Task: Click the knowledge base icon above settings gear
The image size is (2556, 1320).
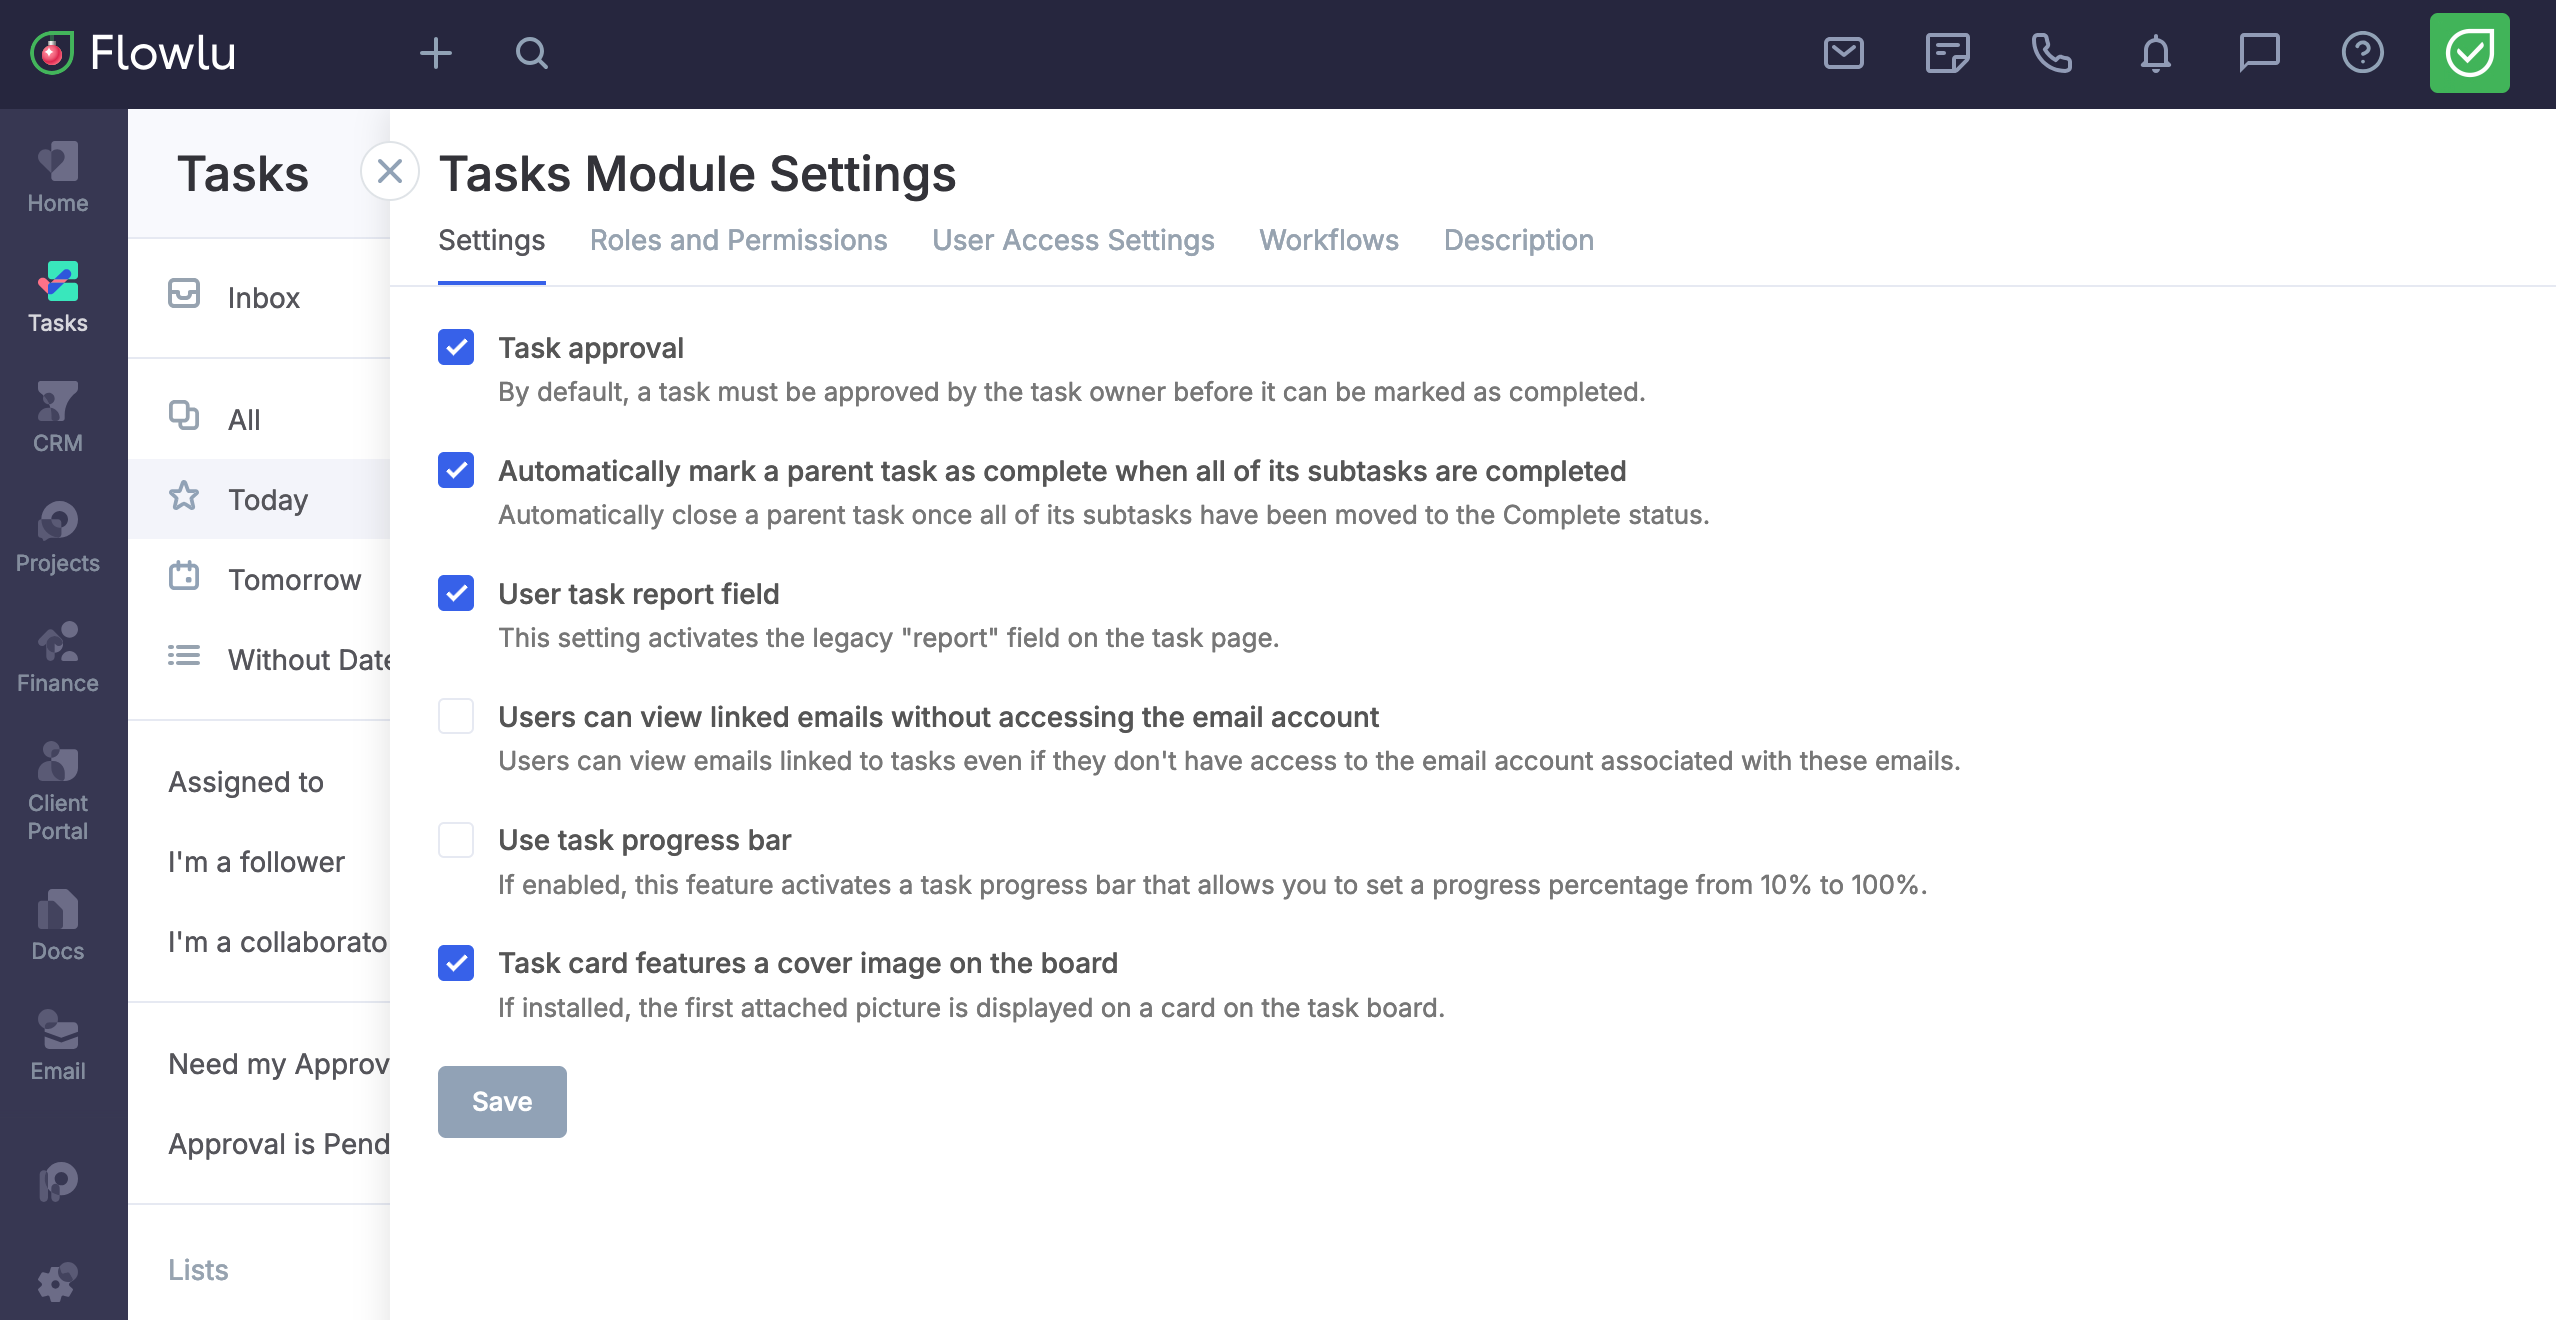Action: pos(58,1182)
